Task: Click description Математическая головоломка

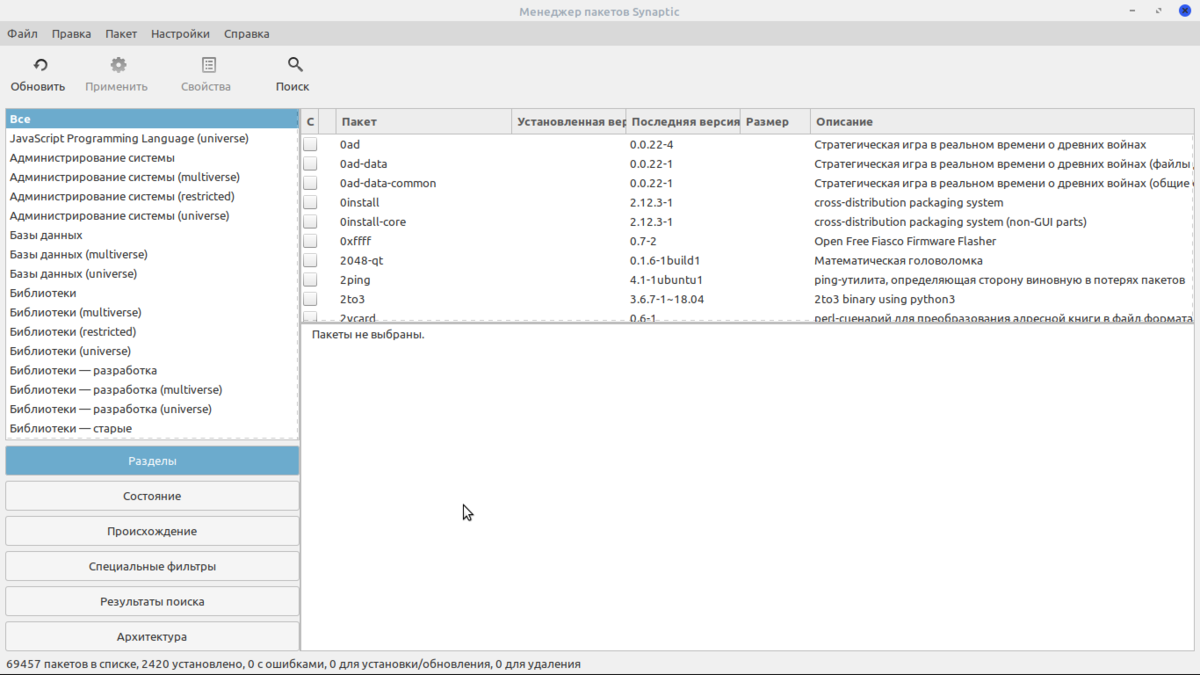Action: pyautogui.click(x=898, y=261)
